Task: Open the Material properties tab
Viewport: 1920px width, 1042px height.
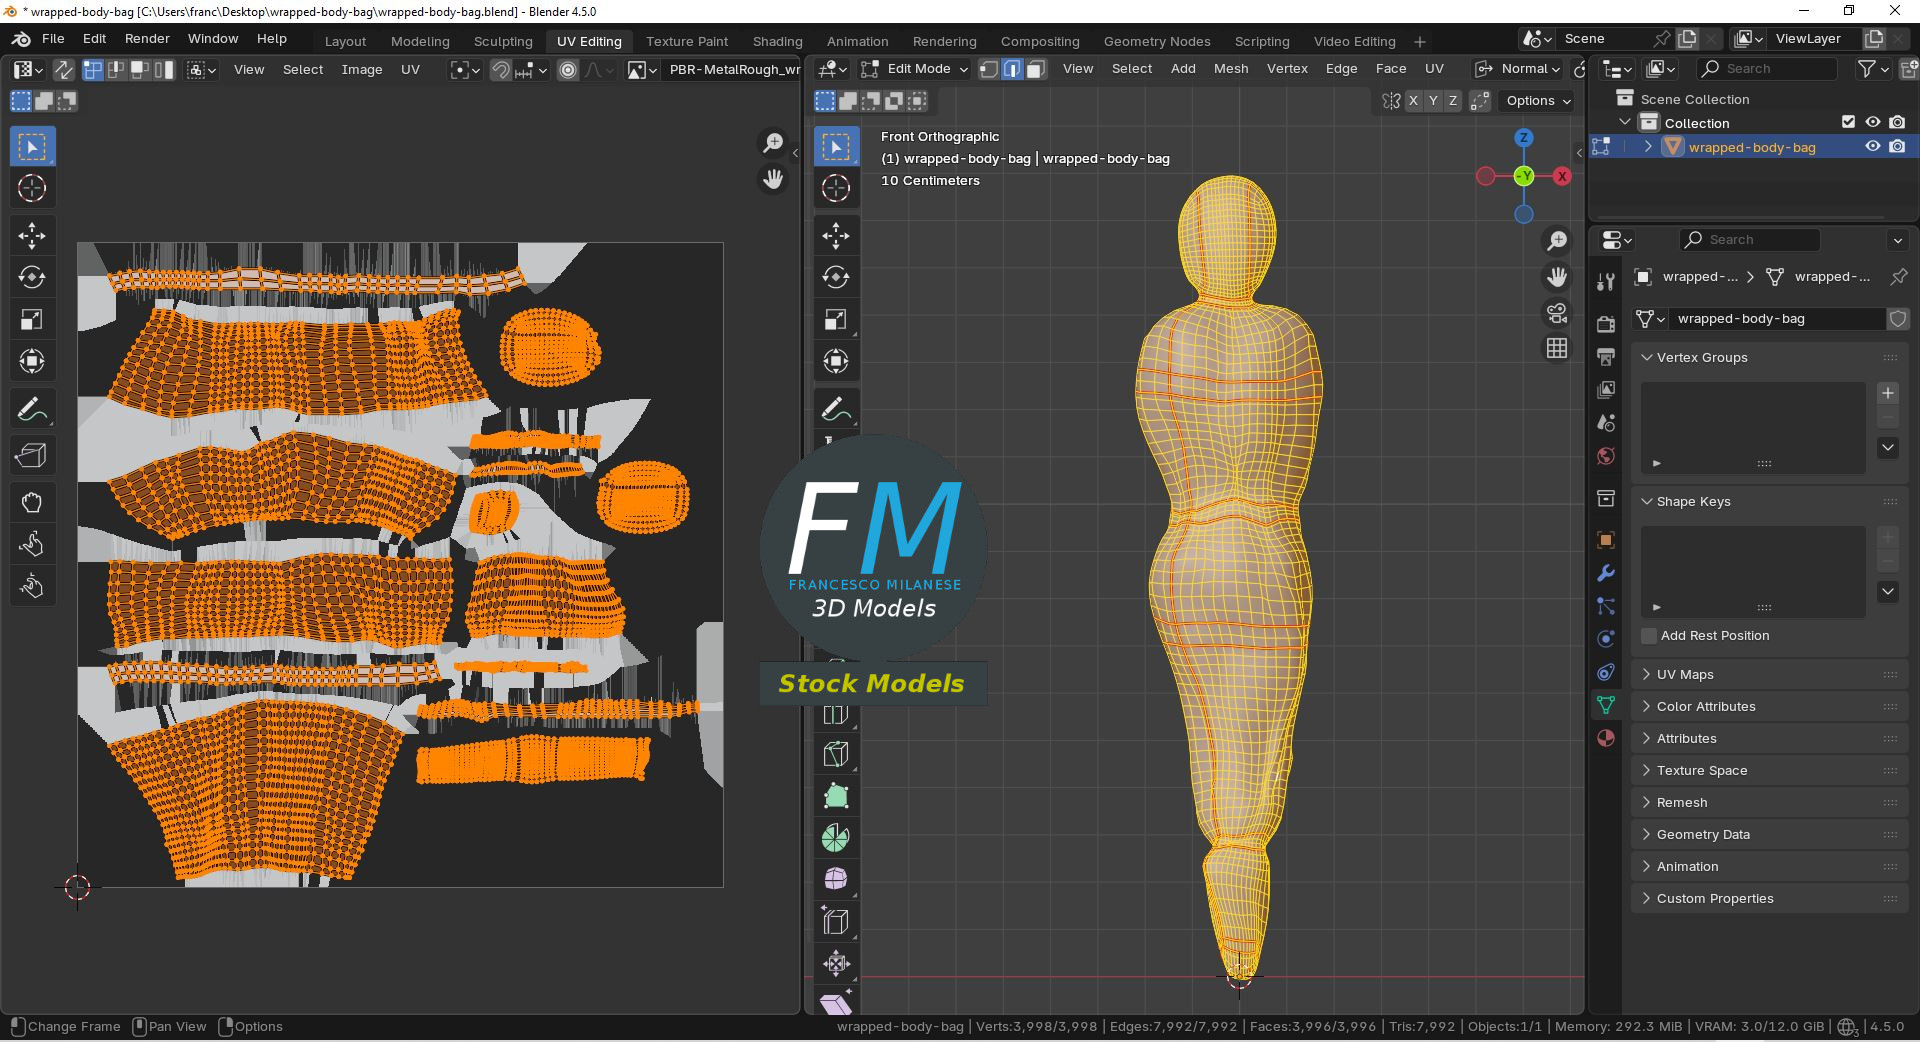Action: click(x=1606, y=738)
